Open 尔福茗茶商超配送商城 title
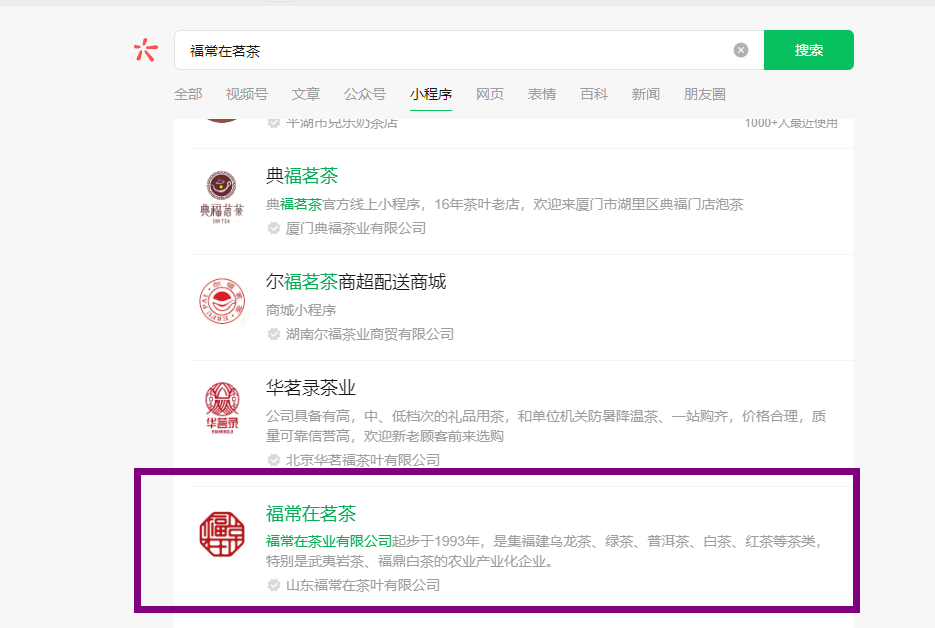Image resolution: width=935 pixels, height=628 pixels. [355, 281]
